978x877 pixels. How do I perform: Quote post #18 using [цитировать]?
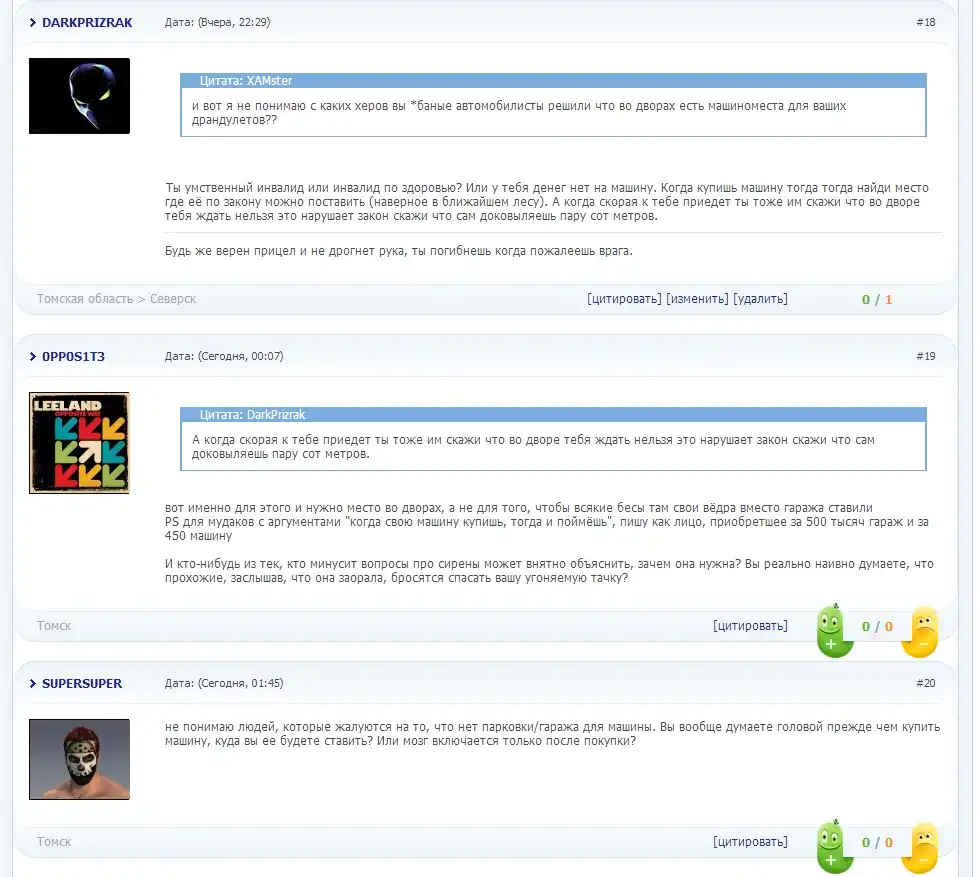click(x=624, y=299)
